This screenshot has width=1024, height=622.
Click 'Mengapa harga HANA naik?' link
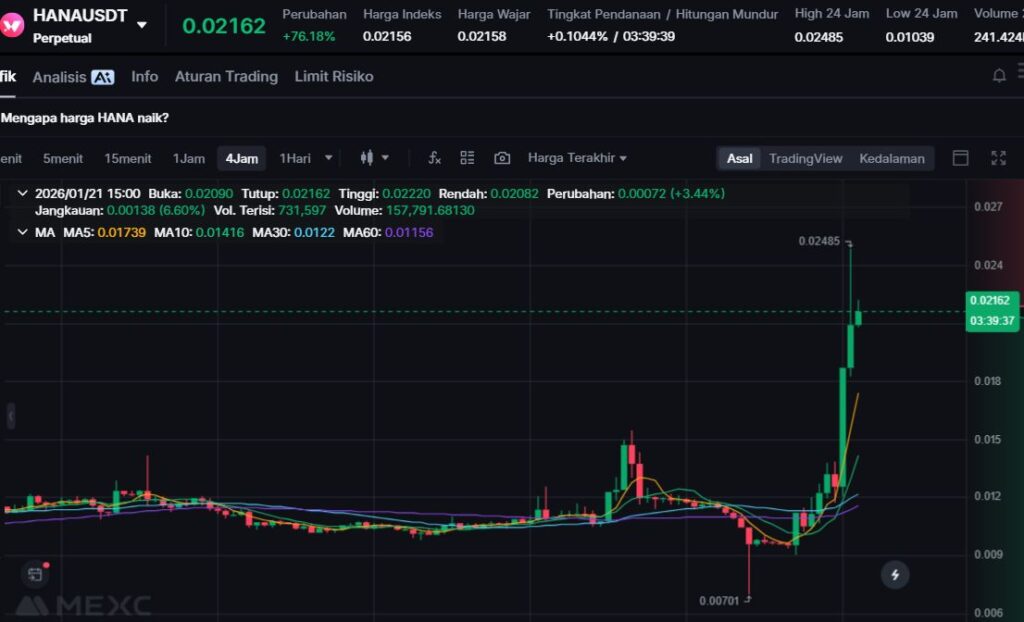coord(86,118)
